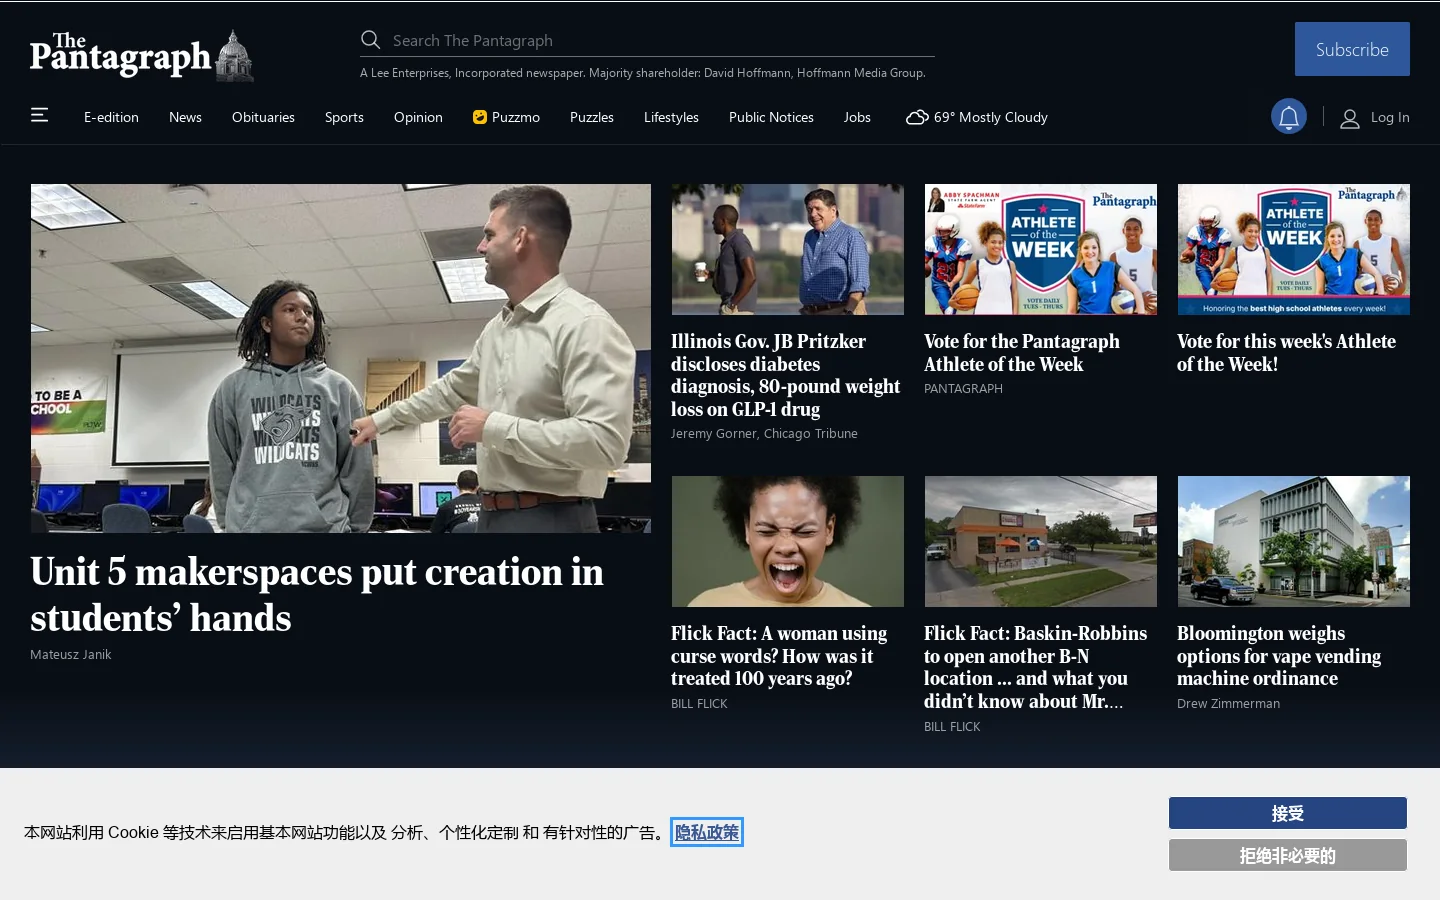Screen dimensions: 1440x900
Task: Accept cookies with 接受 button
Action: point(1288,813)
